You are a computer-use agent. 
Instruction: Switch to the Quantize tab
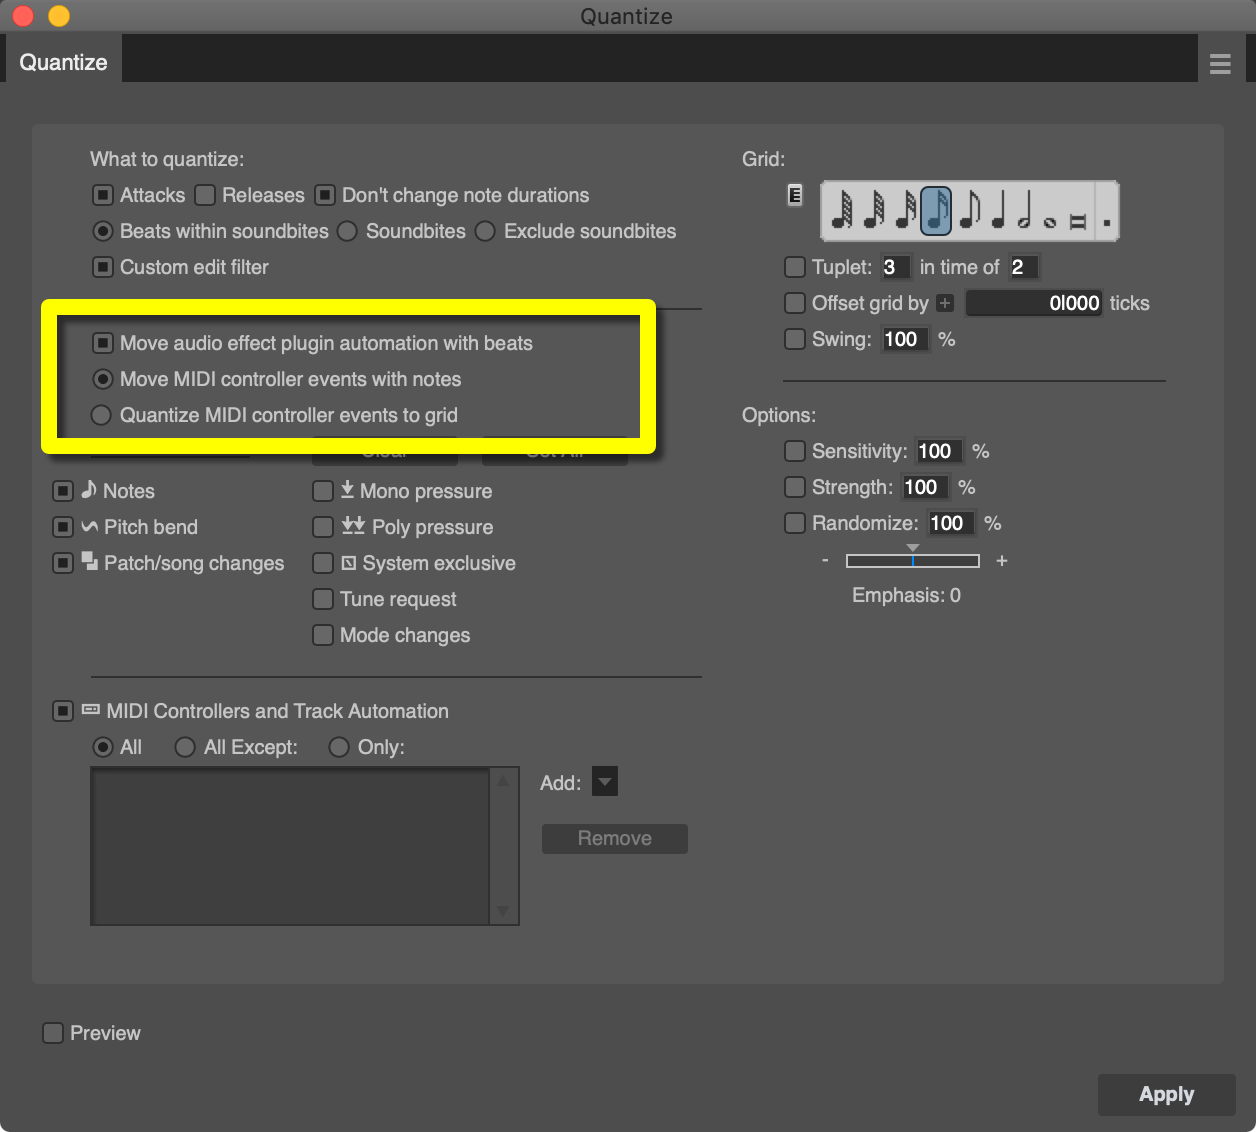(x=62, y=61)
